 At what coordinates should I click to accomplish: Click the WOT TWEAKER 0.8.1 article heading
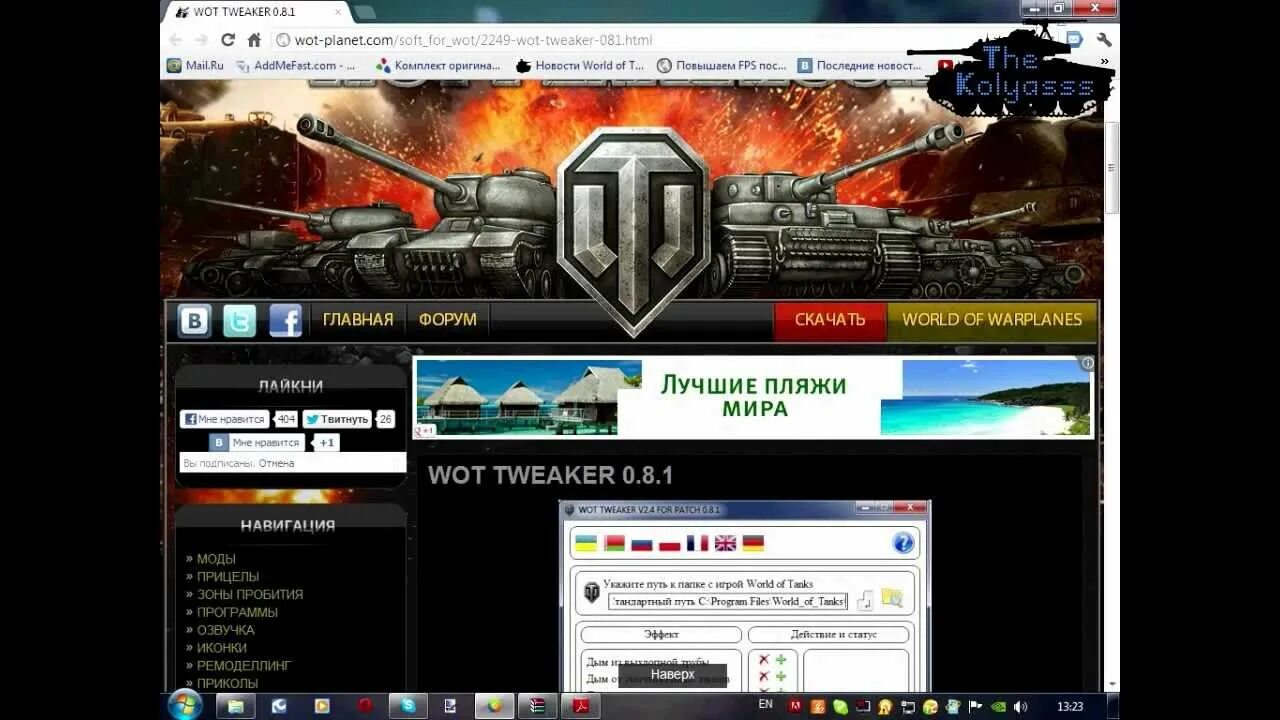(x=550, y=475)
